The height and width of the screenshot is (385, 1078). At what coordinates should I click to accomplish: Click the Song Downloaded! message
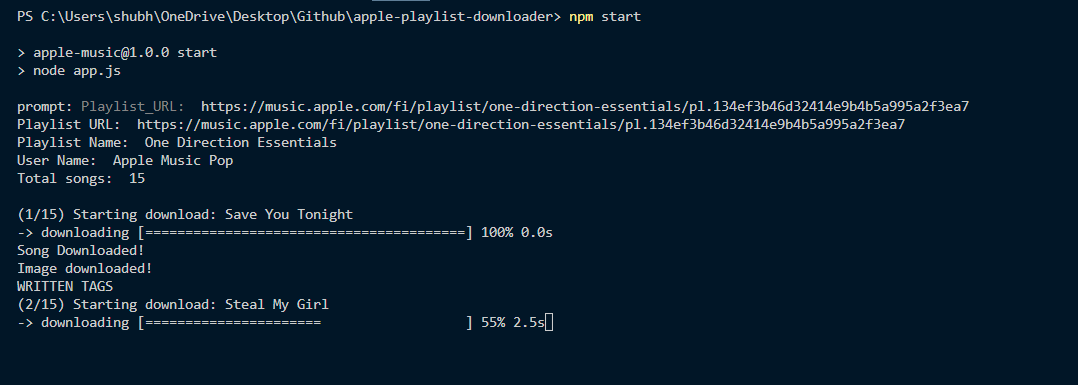pos(80,250)
